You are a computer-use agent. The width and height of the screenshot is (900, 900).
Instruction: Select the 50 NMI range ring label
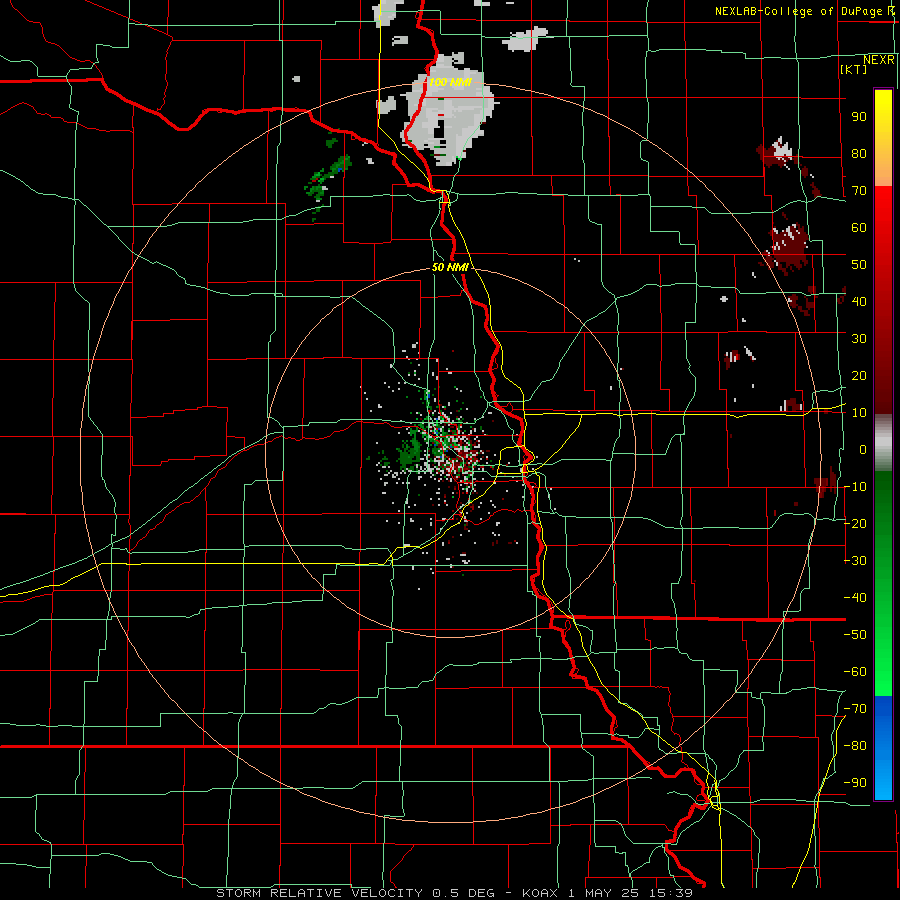[x=450, y=267]
